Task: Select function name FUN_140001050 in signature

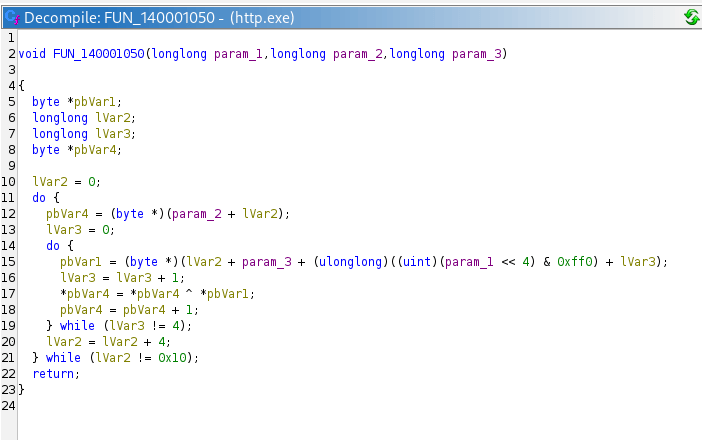Action: (x=98, y=54)
